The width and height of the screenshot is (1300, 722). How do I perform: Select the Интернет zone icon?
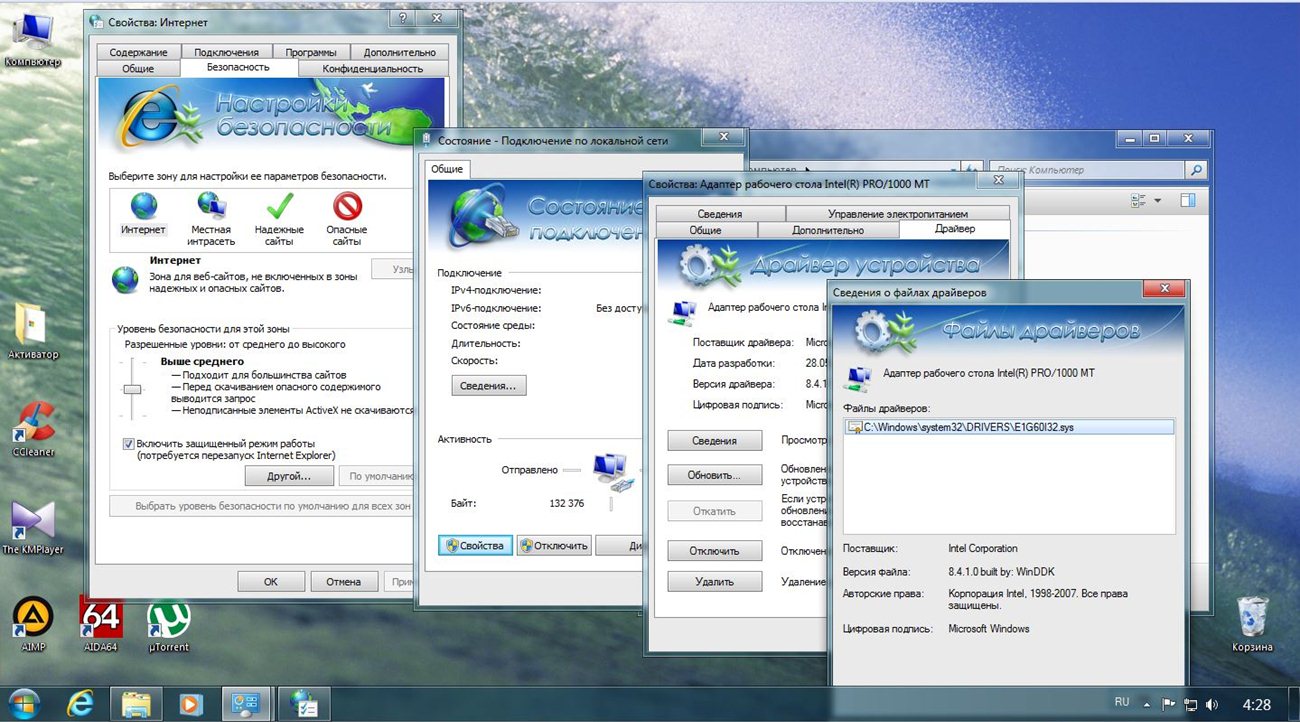pos(144,206)
